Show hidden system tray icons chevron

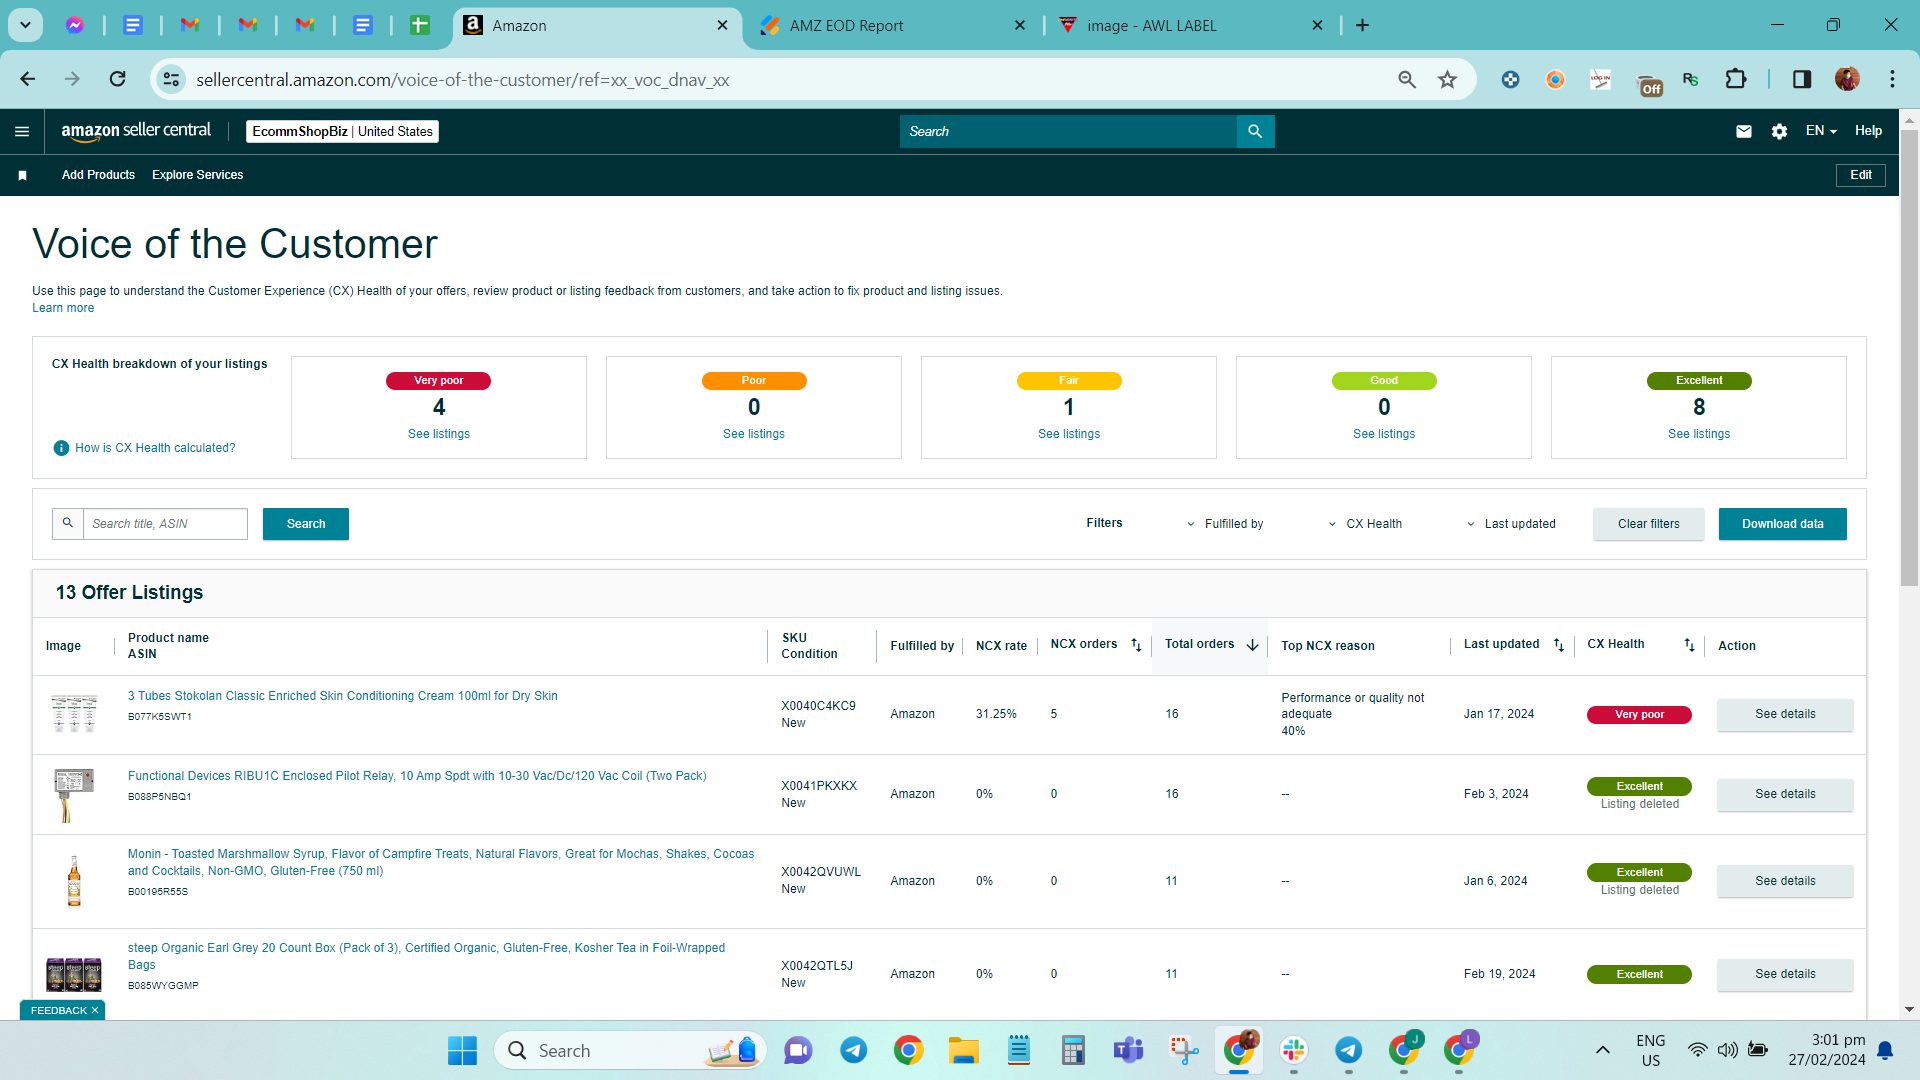(x=1603, y=1050)
